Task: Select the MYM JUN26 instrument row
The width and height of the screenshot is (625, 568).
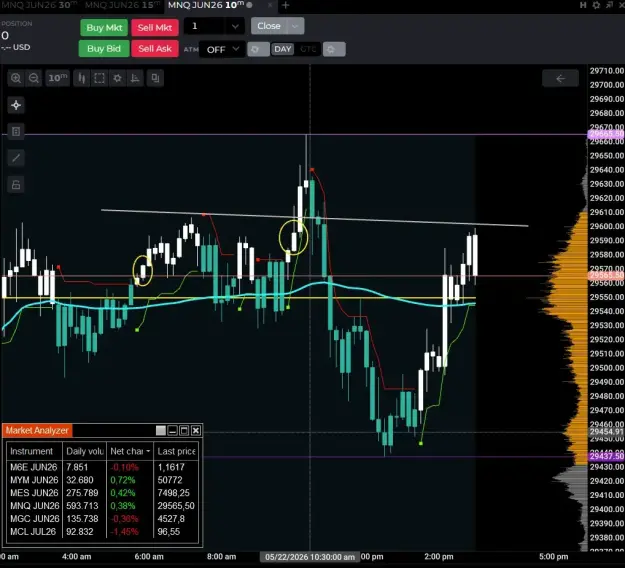Action: click(x=102, y=480)
